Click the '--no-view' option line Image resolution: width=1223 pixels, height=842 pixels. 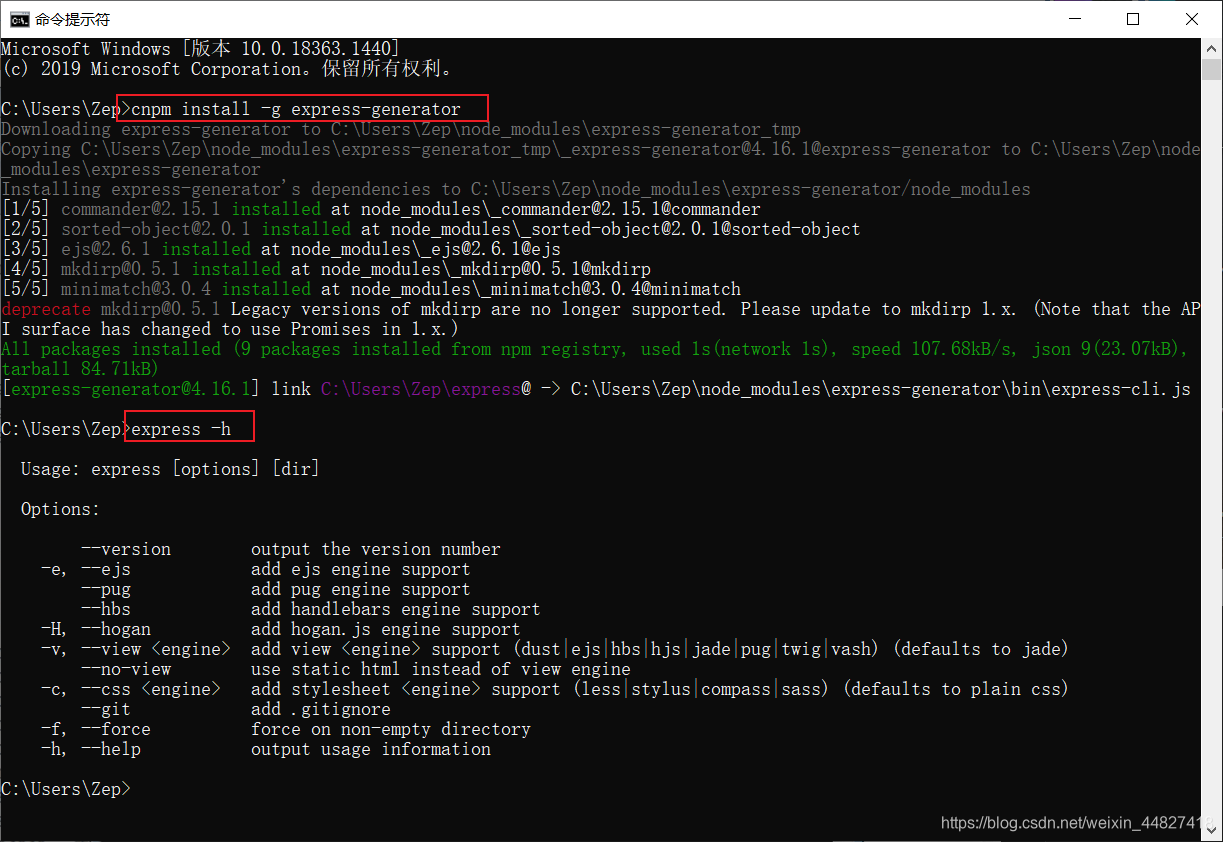pyautogui.click(x=355, y=669)
